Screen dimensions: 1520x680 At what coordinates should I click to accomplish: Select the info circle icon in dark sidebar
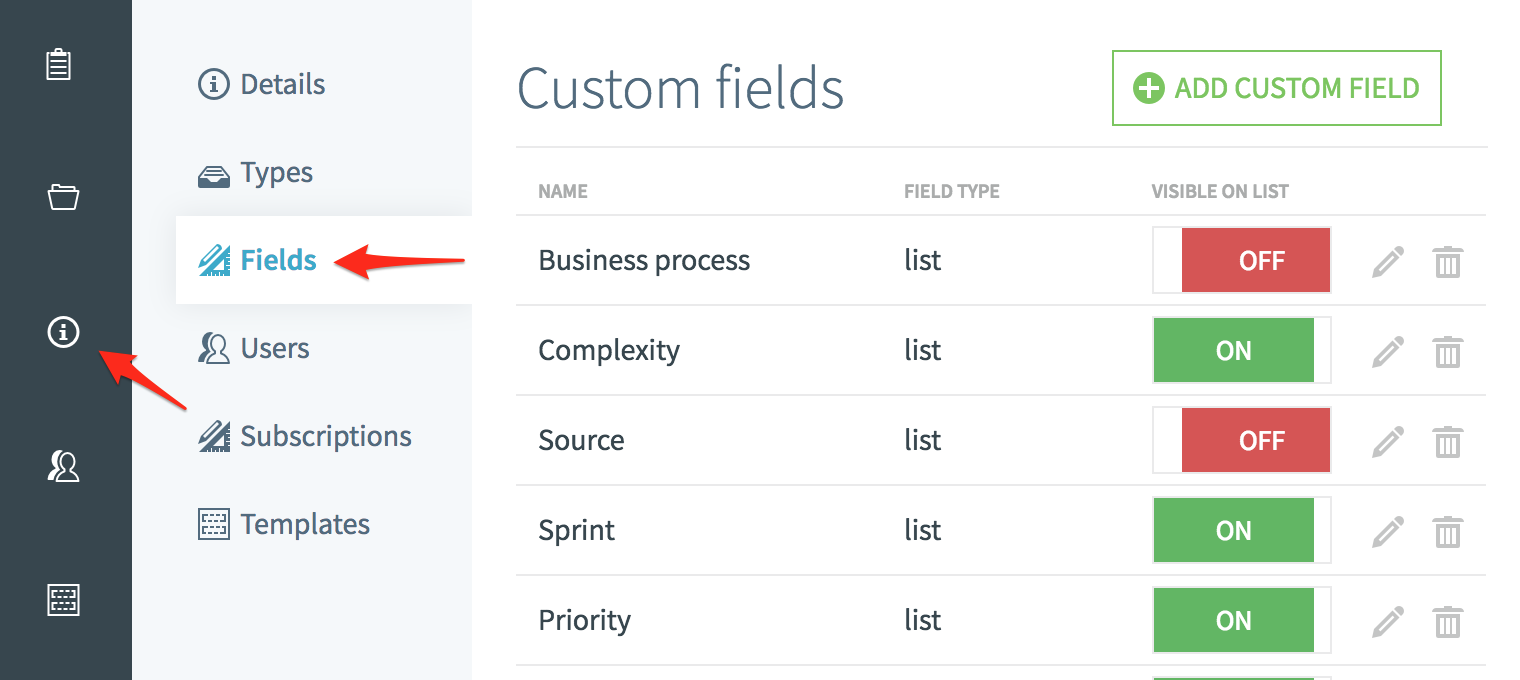63,331
